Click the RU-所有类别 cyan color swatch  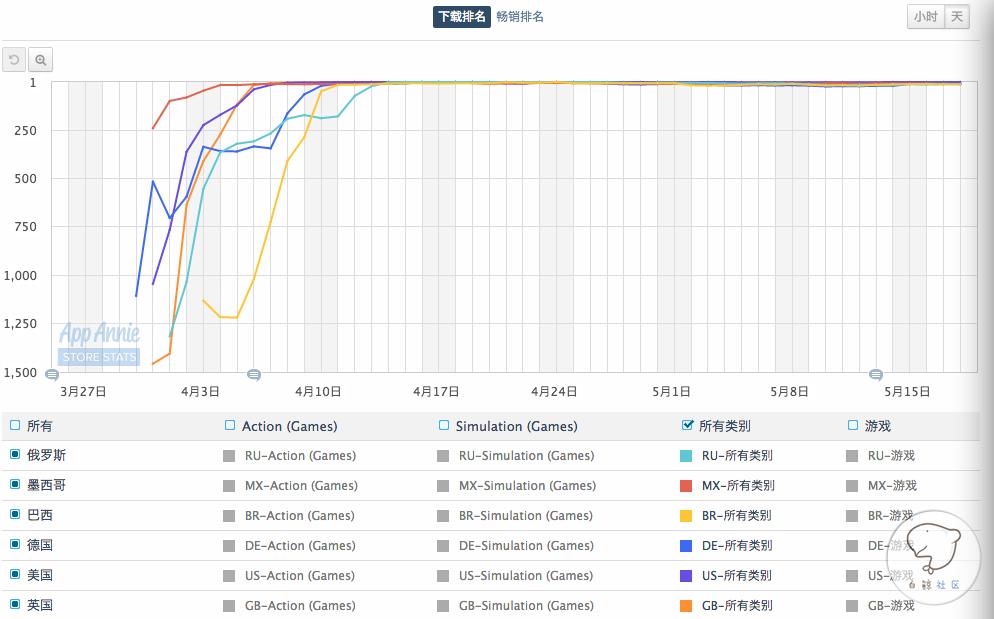(x=686, y=456)
